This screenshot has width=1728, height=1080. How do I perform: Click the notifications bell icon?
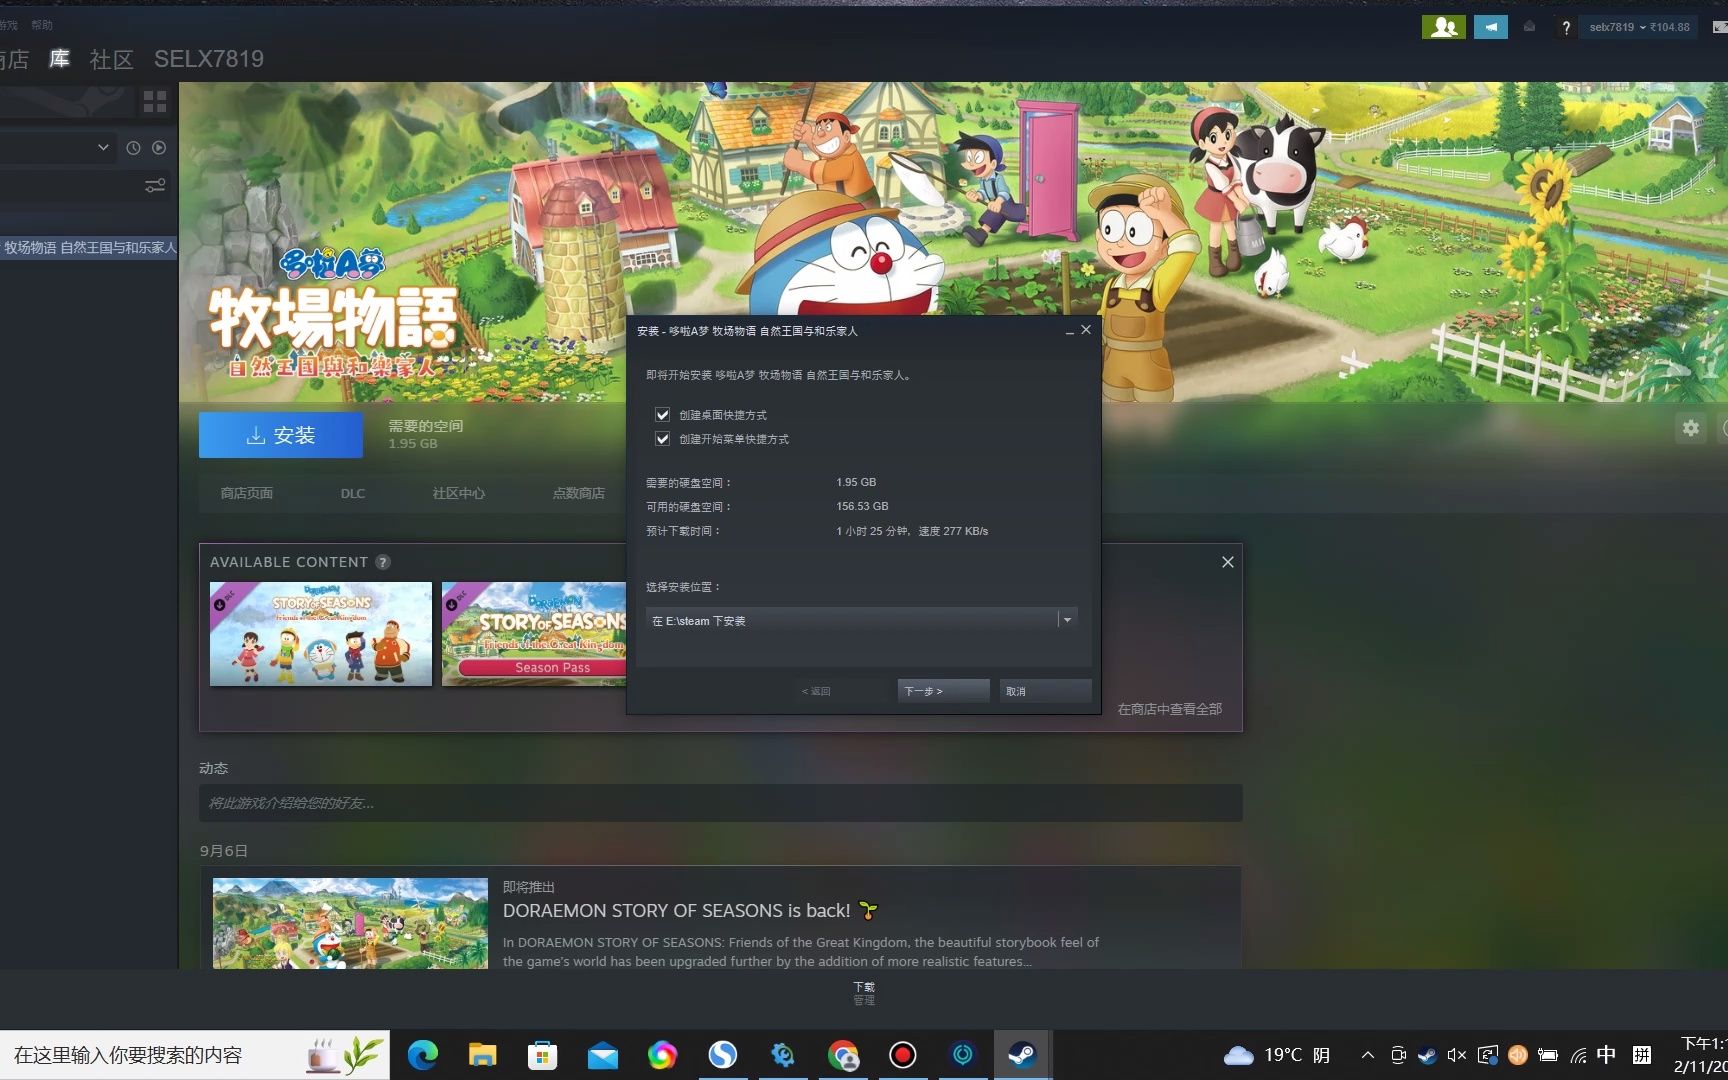coord(1529,27)
